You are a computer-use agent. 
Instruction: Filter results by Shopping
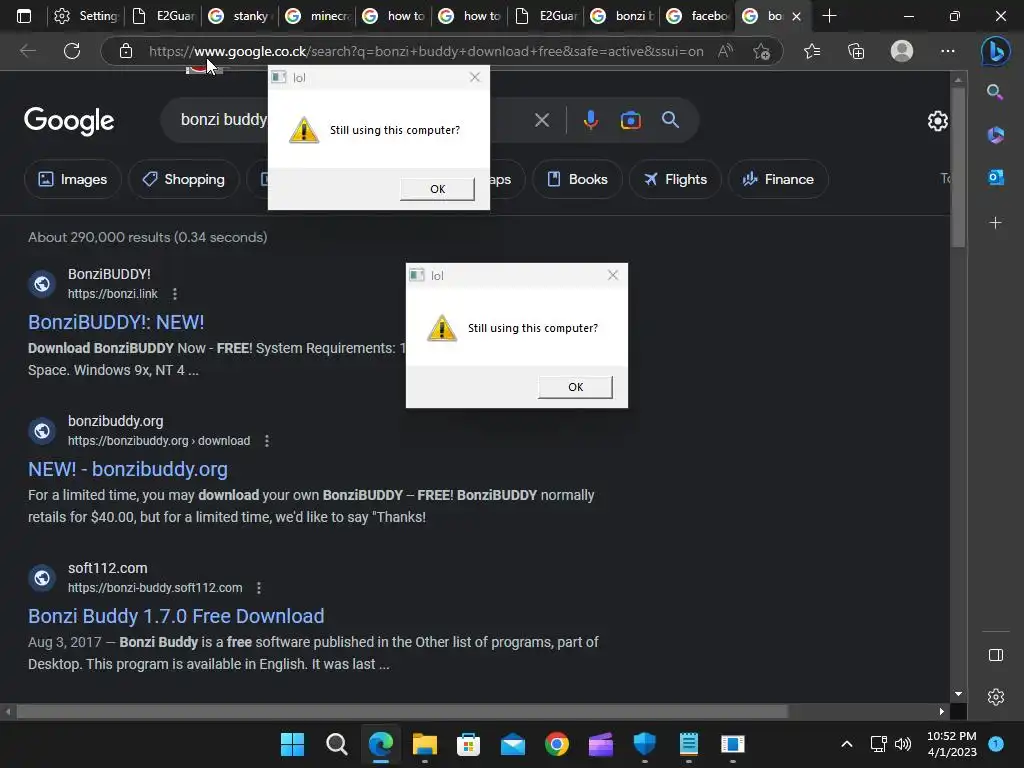[184, 179]
